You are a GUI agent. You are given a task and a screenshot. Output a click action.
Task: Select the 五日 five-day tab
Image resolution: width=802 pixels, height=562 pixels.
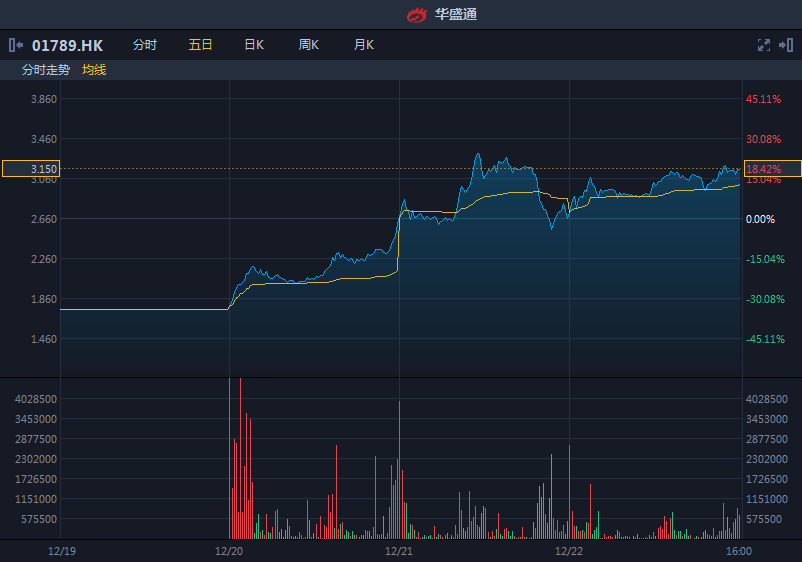[x=200, y=45]
